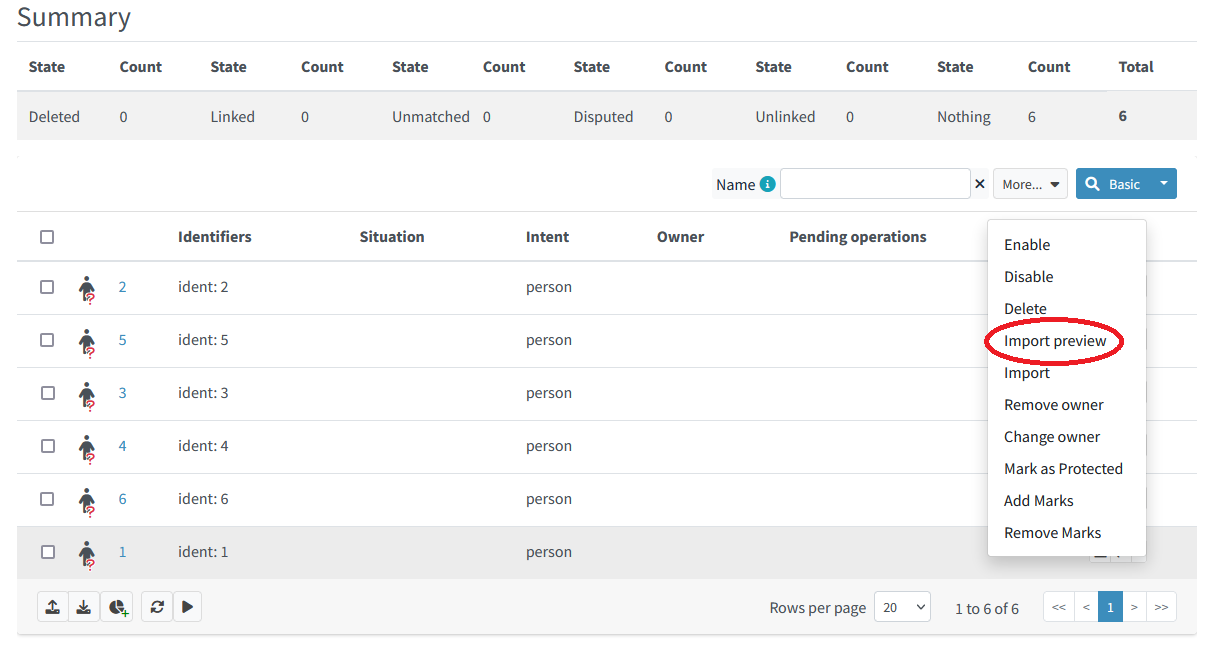The height and width of the screenshot is (653, 1212).
Task: Check the checkbox for row ident: 1
Action: (x=47, y=551)
